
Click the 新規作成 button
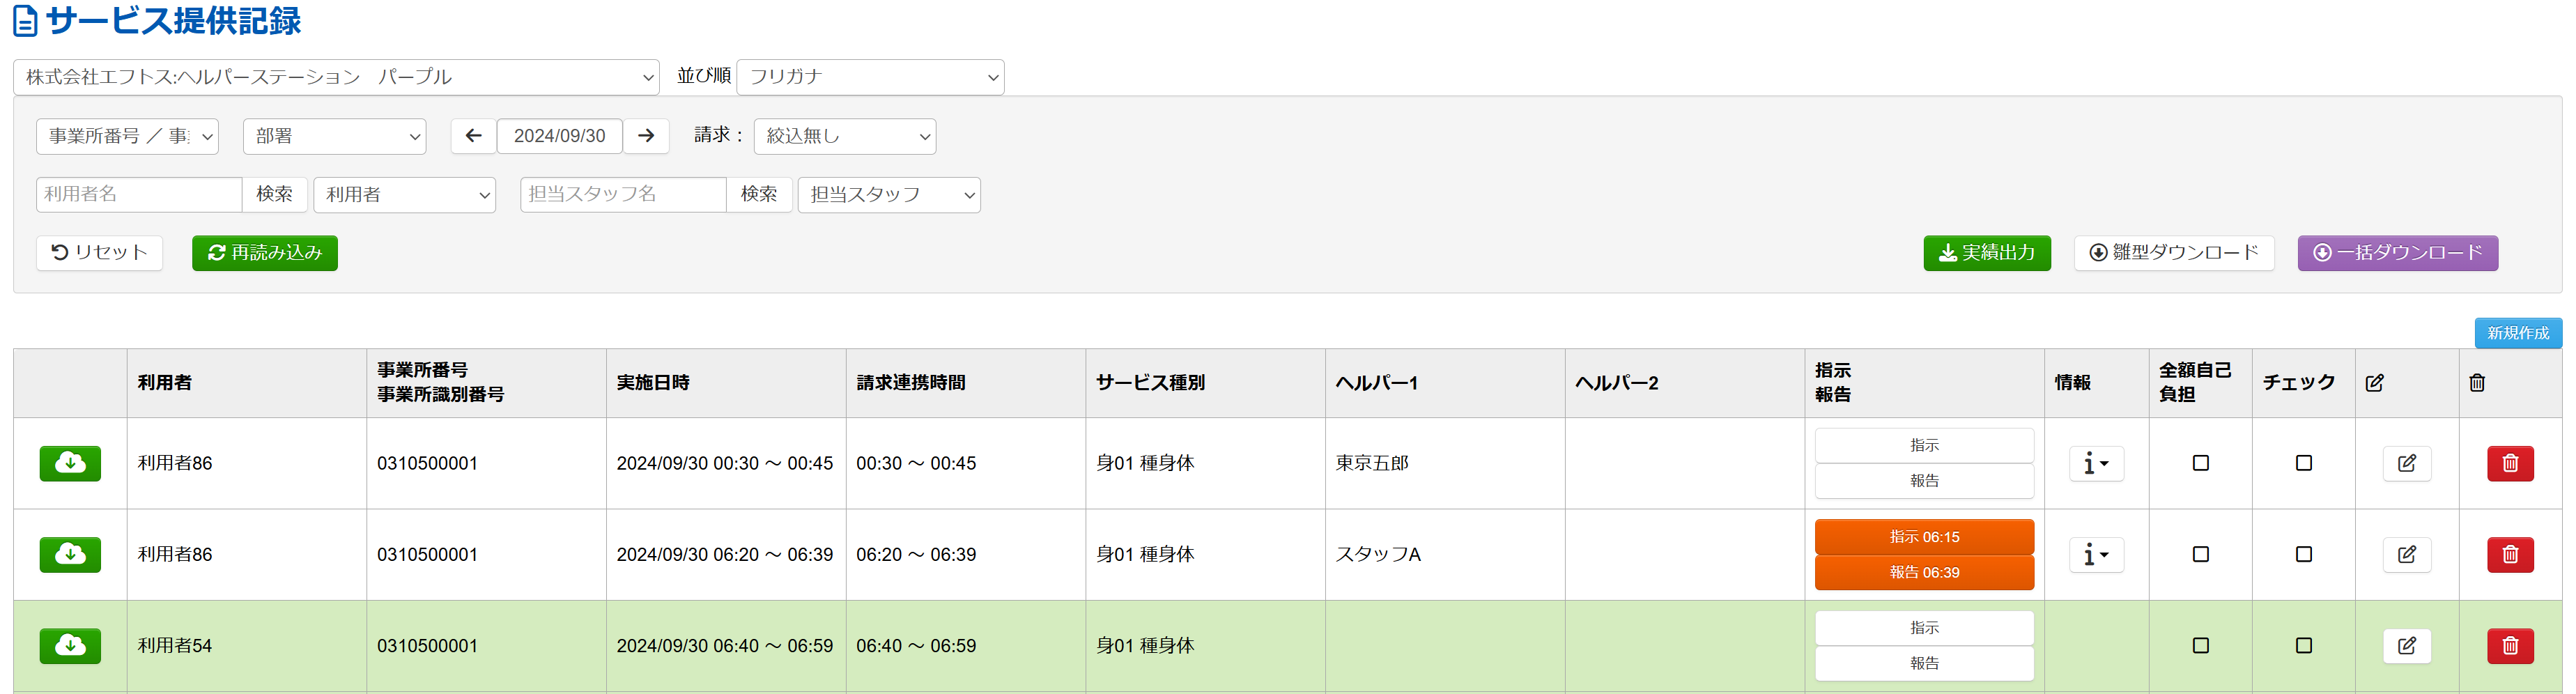tap(2517, 333)
